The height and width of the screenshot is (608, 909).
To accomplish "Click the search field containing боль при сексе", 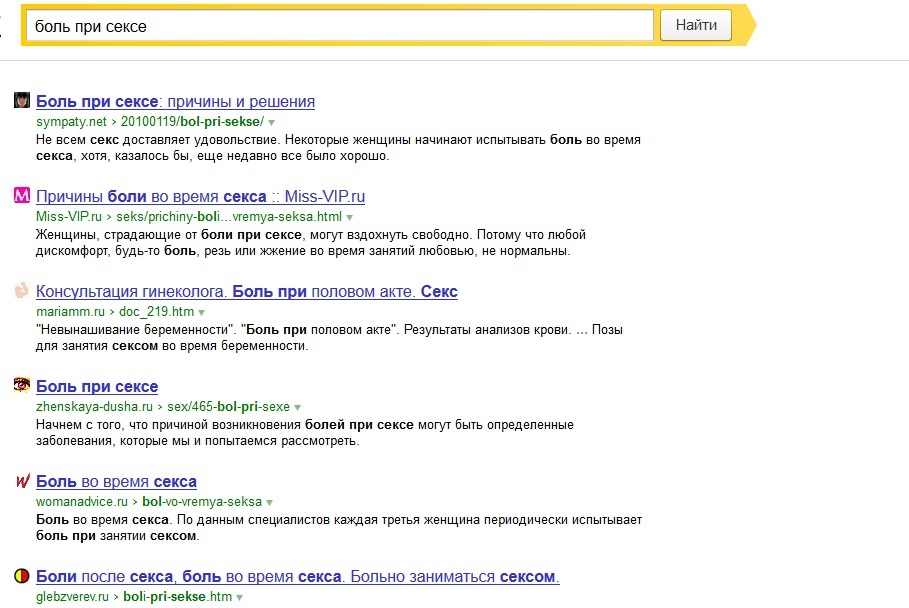I will 340,26.
